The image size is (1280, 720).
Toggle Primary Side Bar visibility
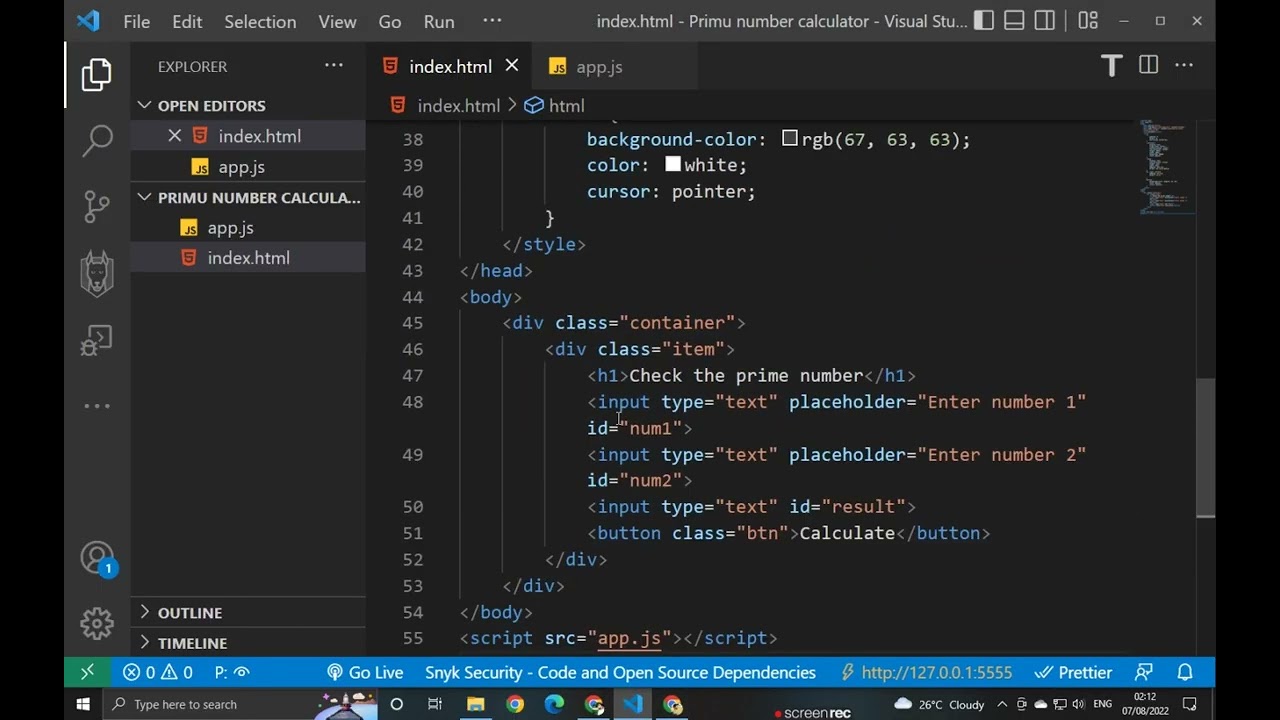[984, 21]
